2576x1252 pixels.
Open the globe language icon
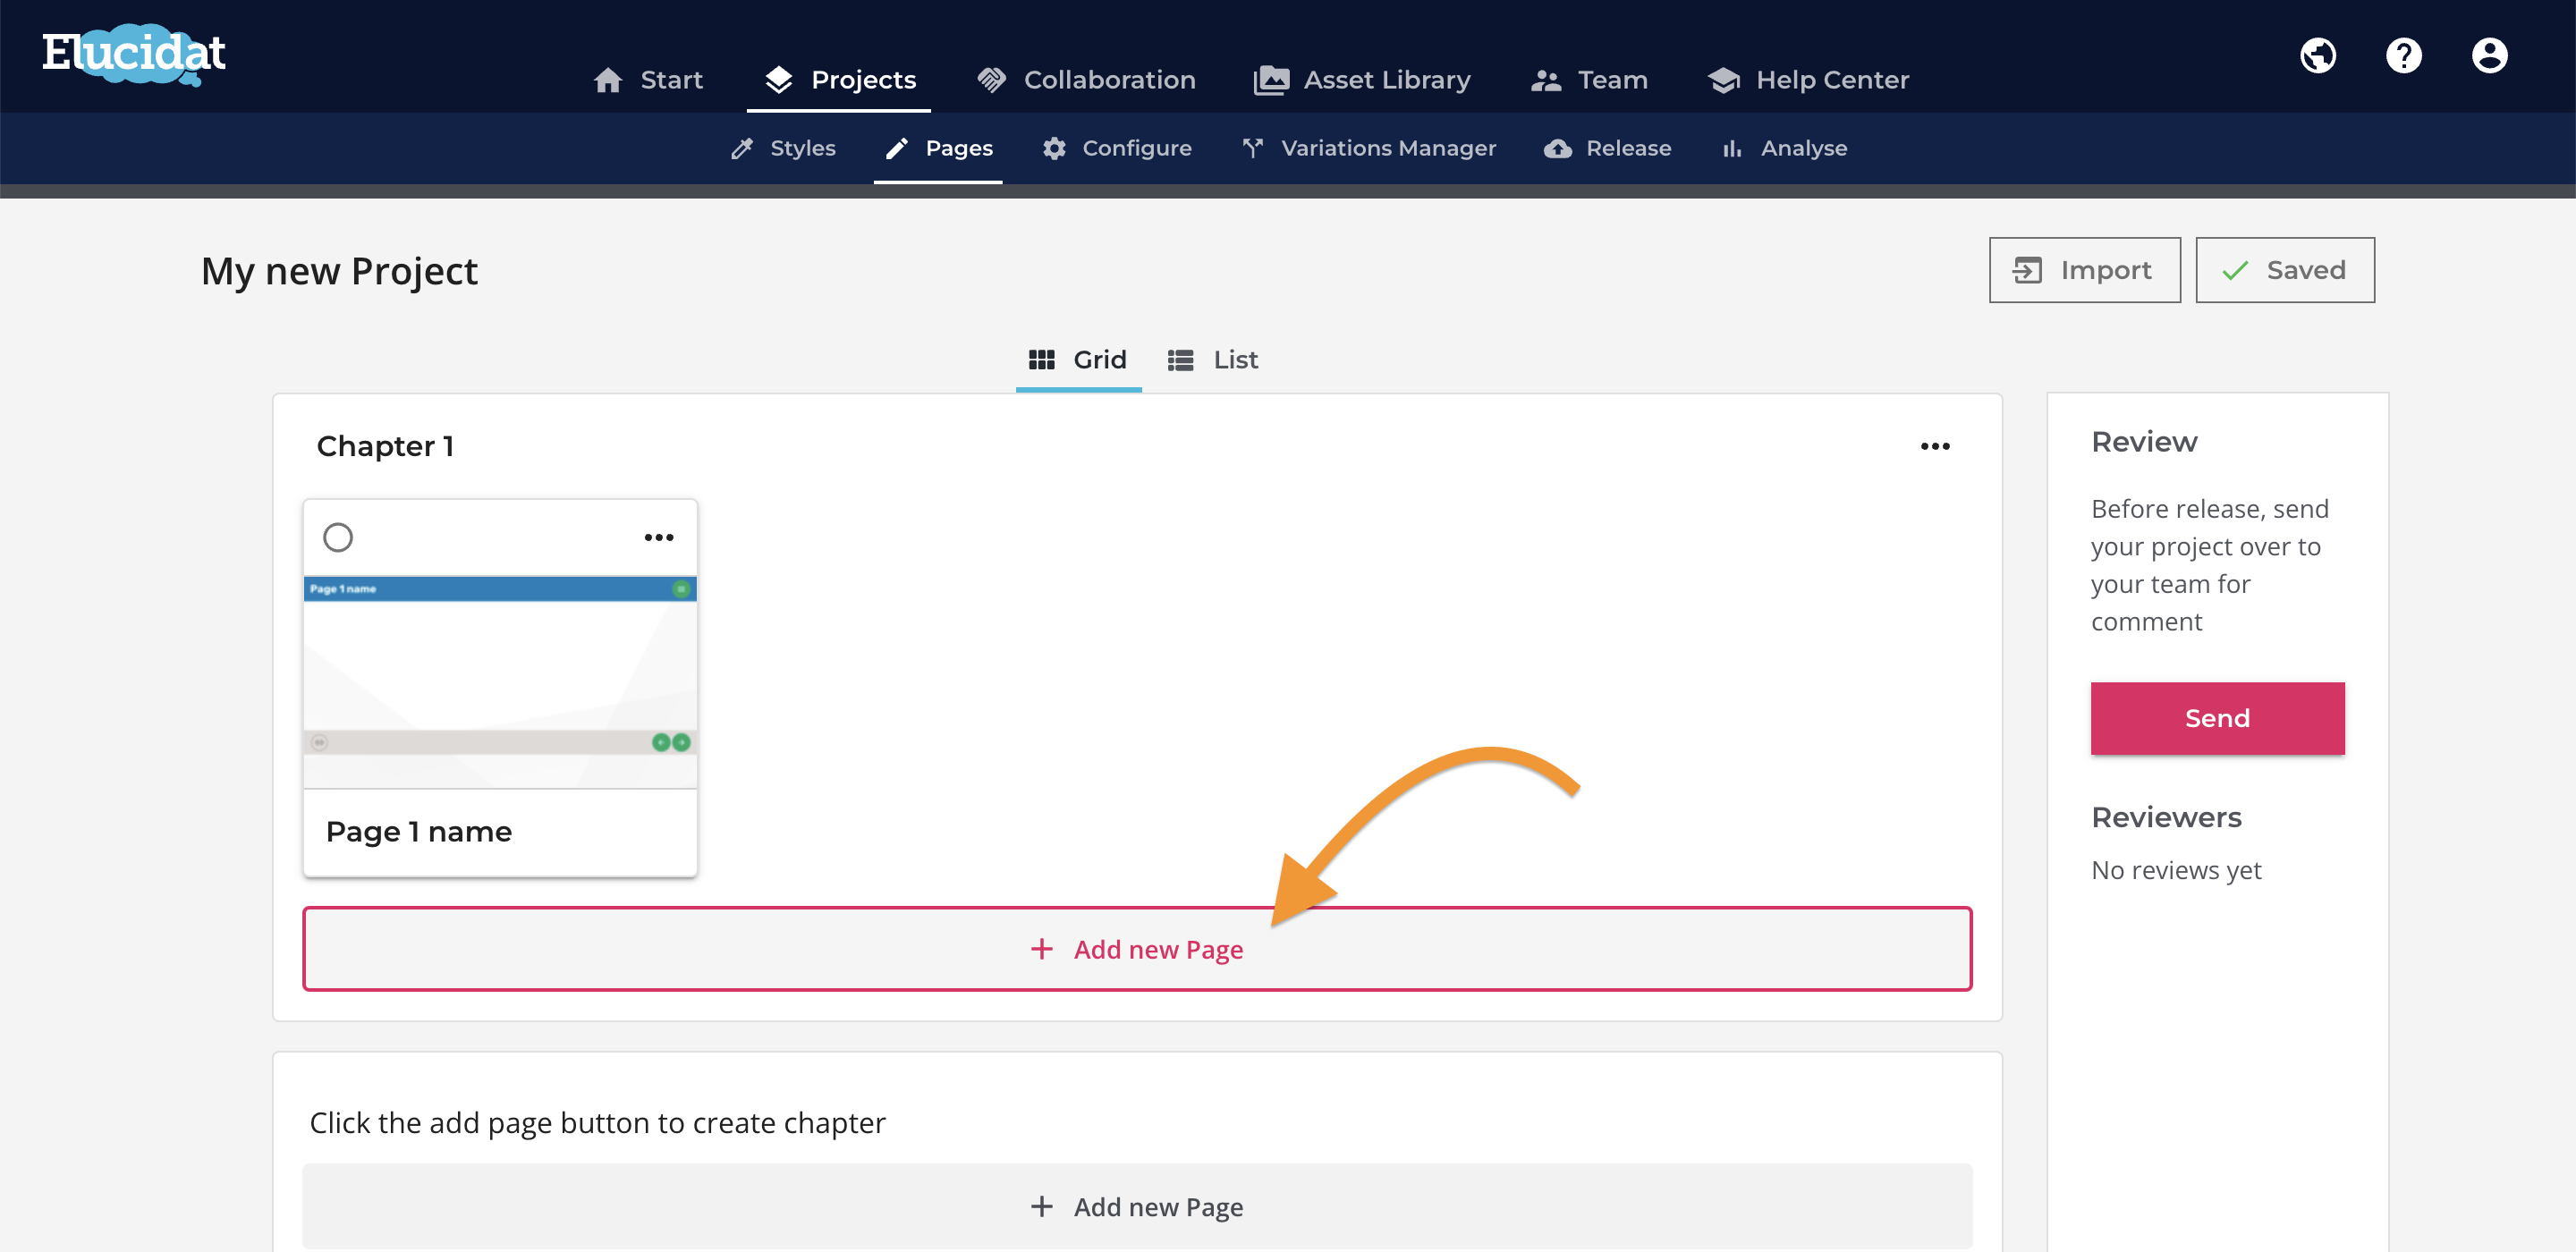[x=2317, y=55]
